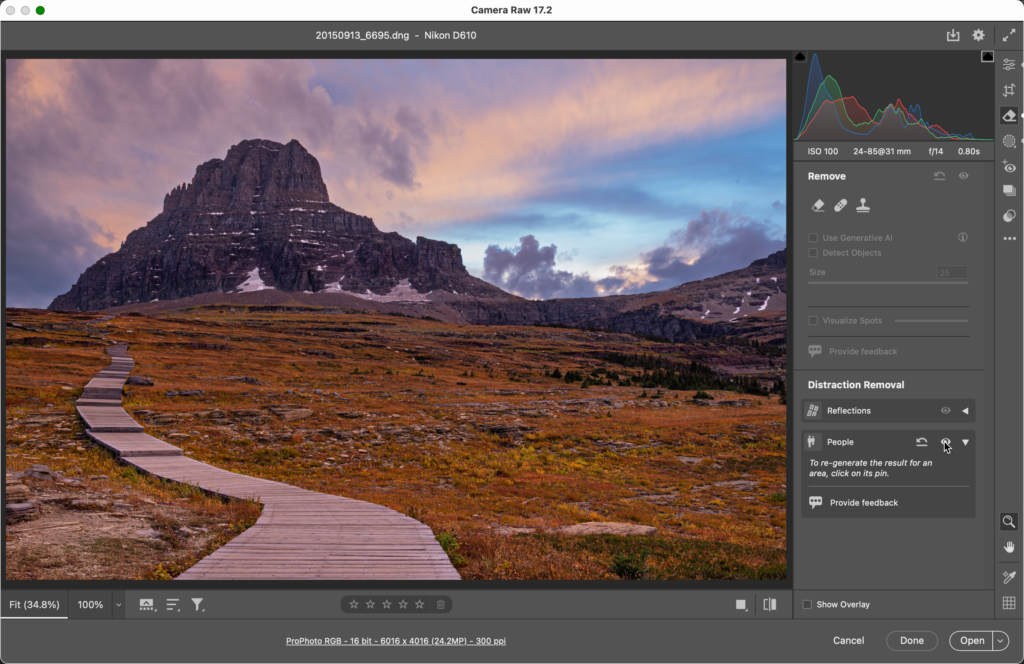This screenshot has height=664, width=1024.
Task: Select the Hand tool
Action: (1009, 547)
